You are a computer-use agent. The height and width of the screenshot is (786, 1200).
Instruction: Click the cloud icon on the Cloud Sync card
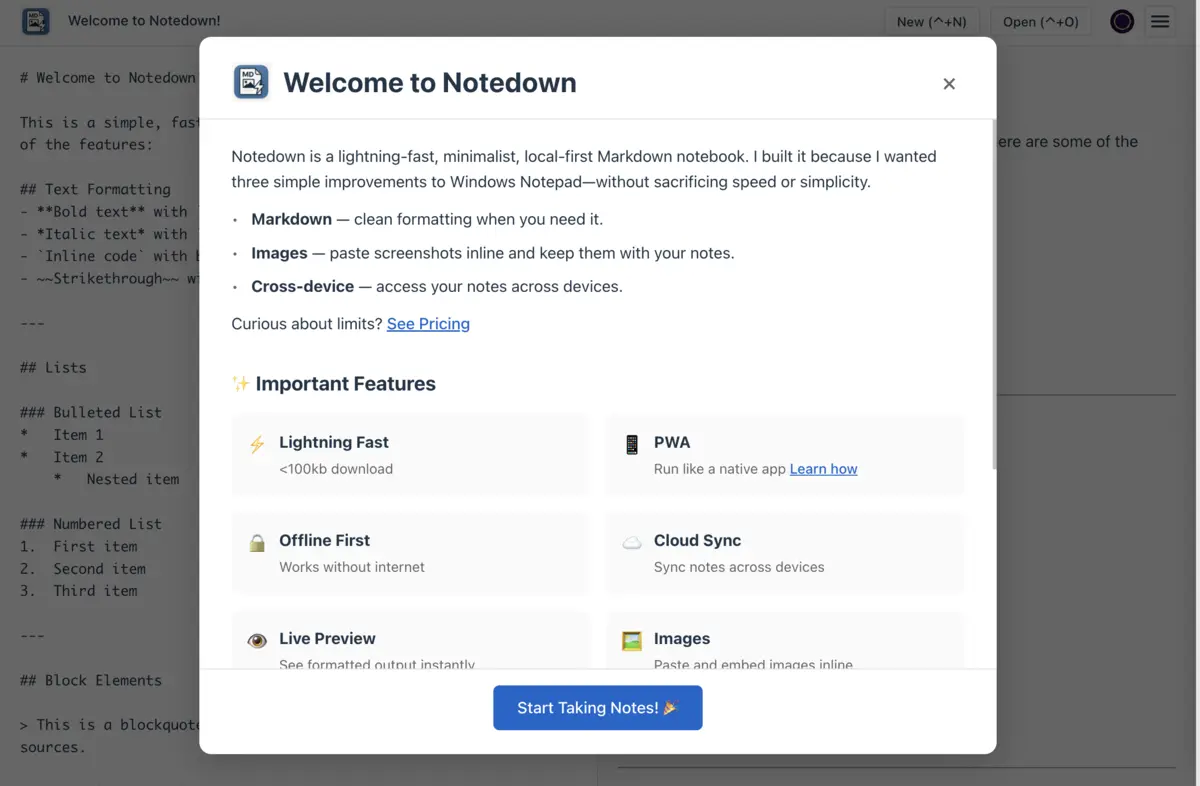click(x=632, y=540)
